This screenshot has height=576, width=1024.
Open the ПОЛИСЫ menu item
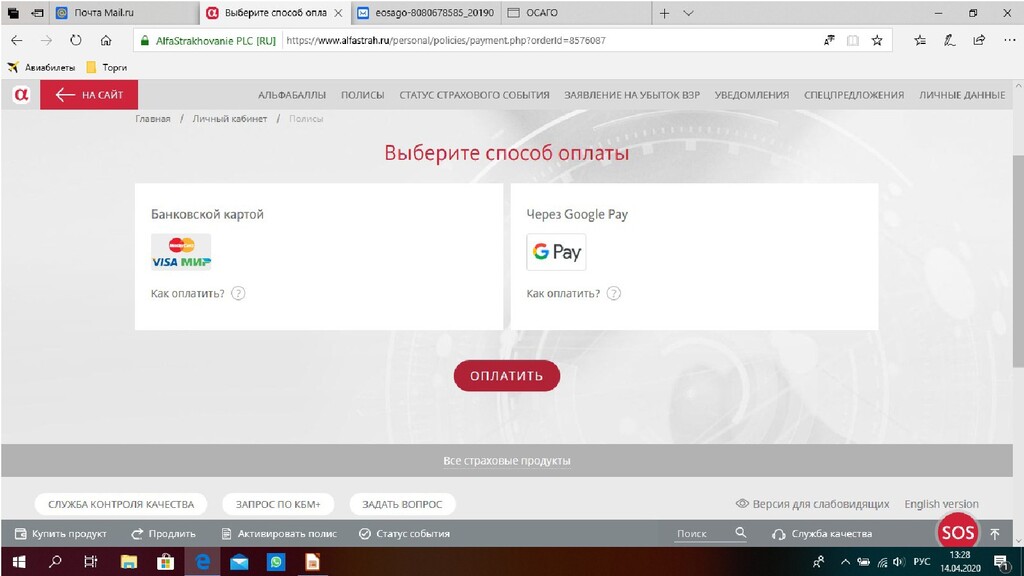coord(362,95)
